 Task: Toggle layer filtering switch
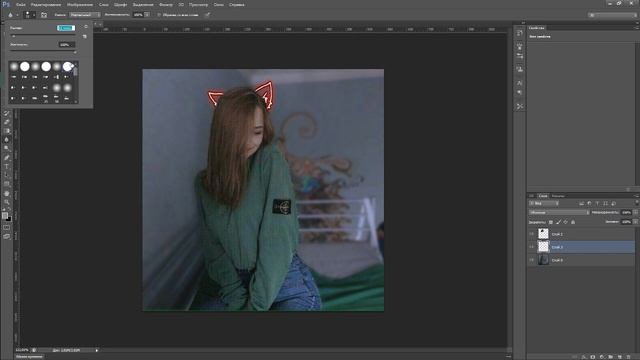[637, 203]
